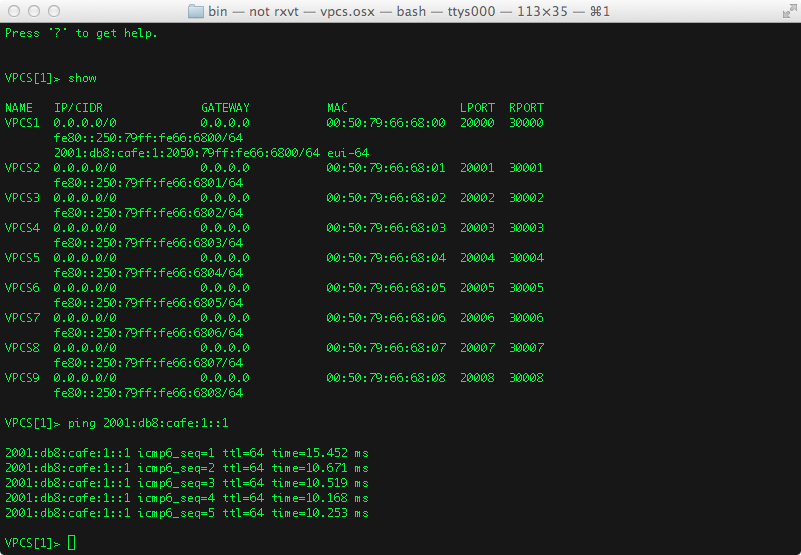The width and height of the screenshot is (801, 555).
Task: Click RPORT value 30004
Action: (x=526, y=258)
